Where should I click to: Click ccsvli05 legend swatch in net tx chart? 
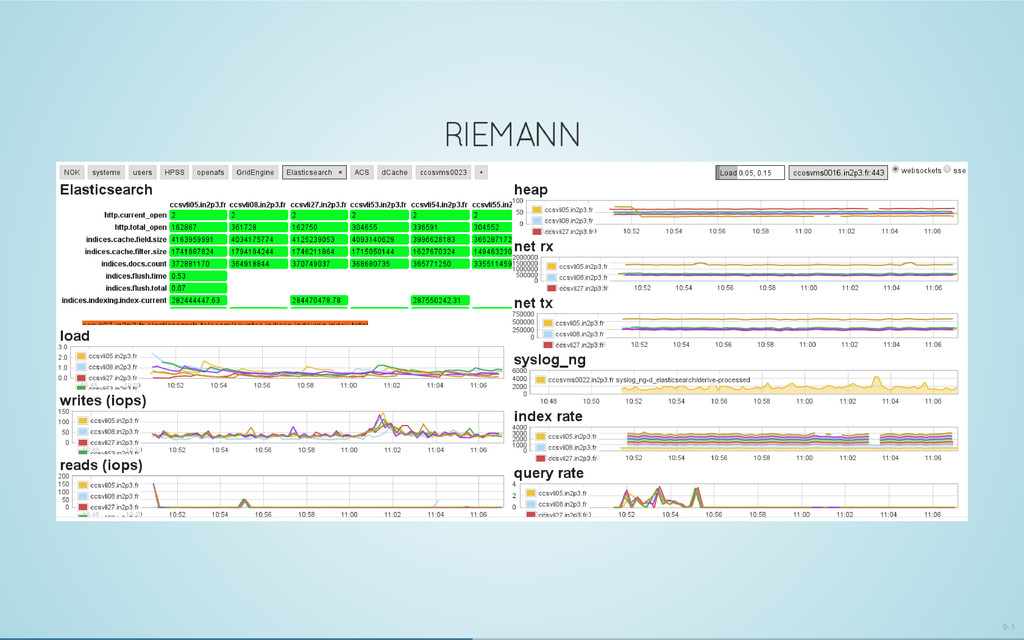pyautogui.click(x=548, y=323)
